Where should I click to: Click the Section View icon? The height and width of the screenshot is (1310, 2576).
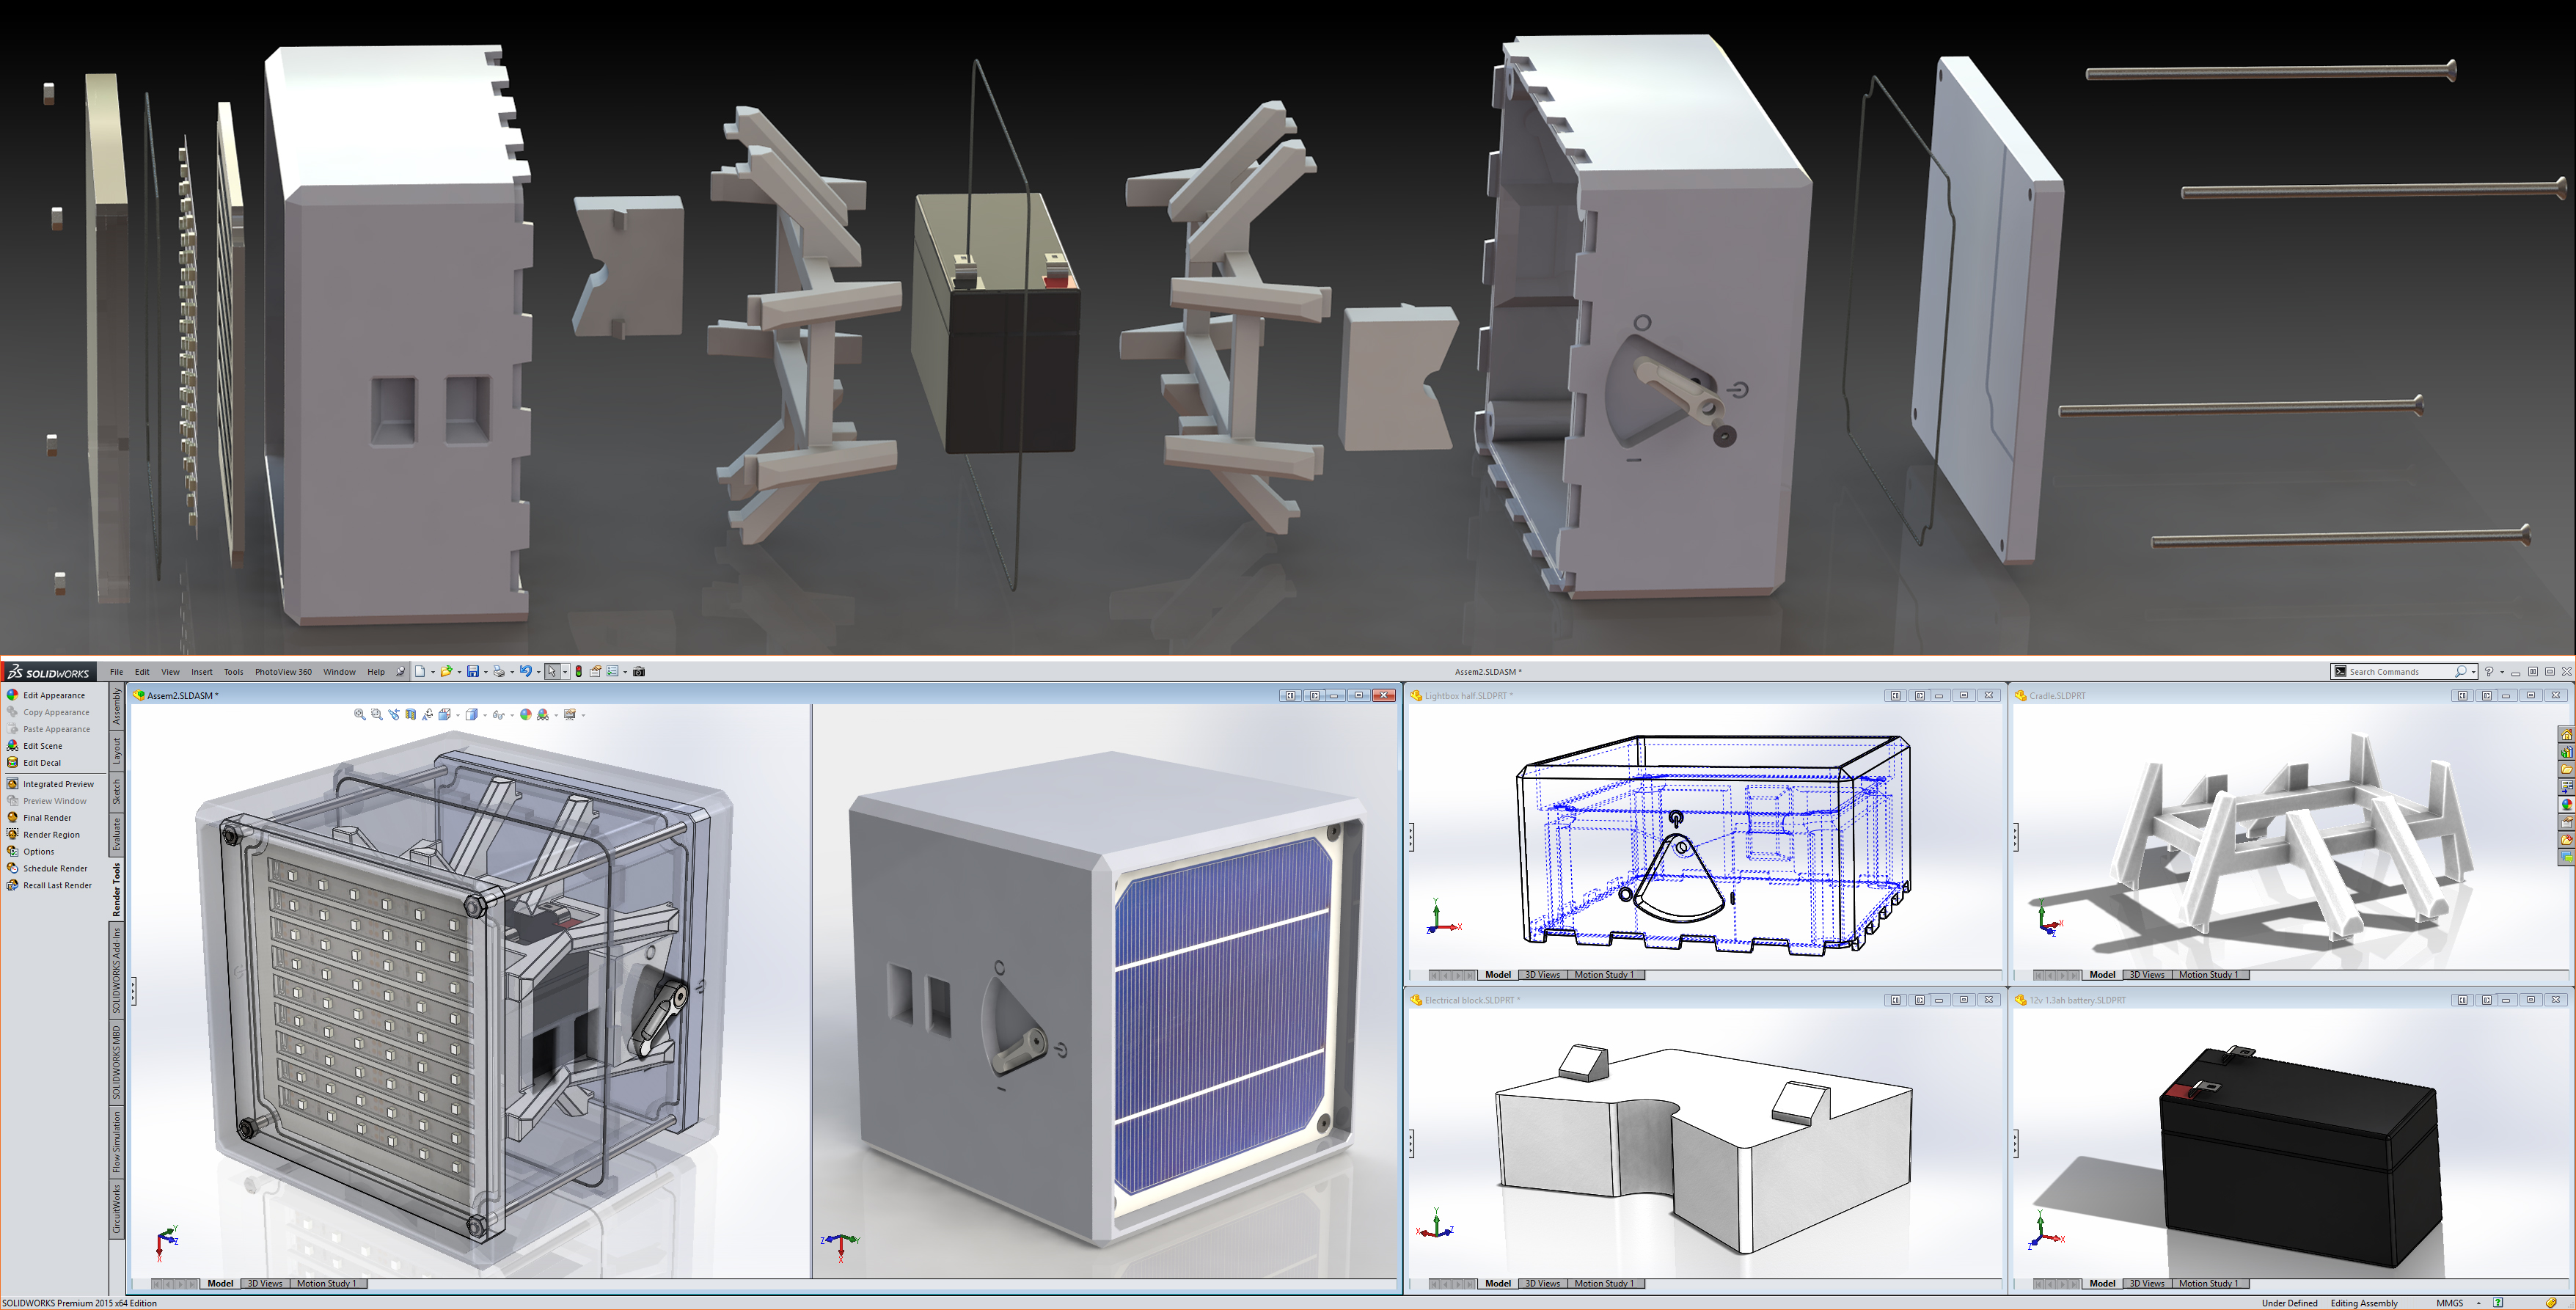click(411, 715)
